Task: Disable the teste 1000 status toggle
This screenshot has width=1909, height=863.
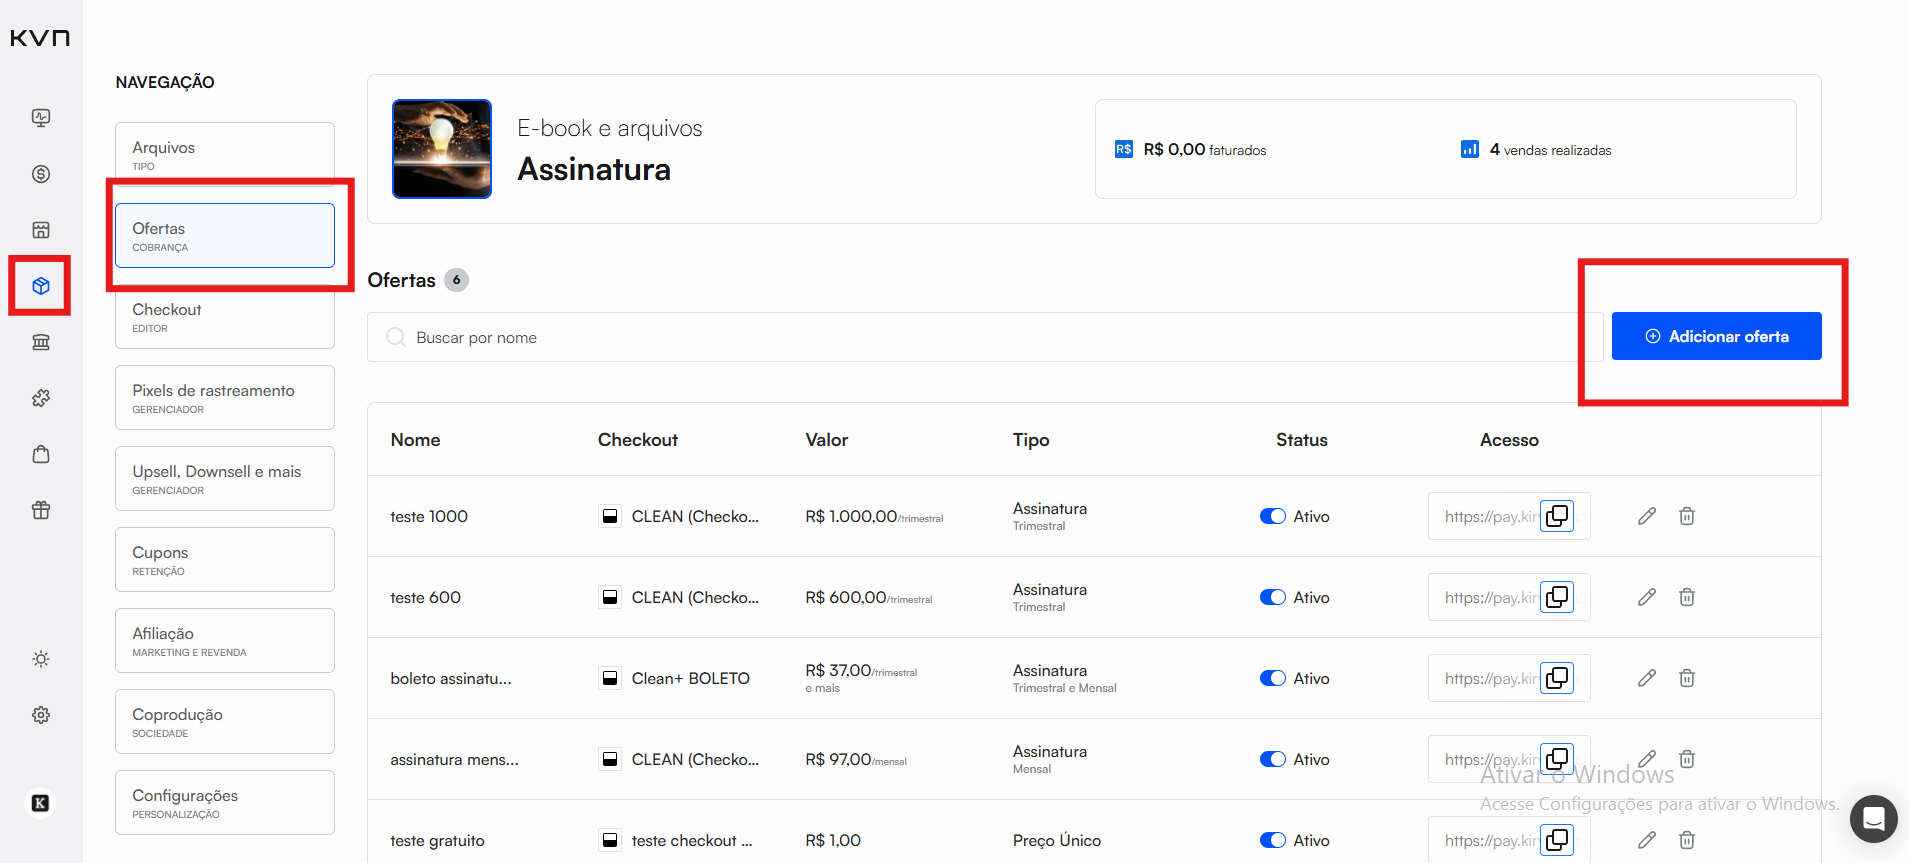Action: click(x=1272, y=516)
